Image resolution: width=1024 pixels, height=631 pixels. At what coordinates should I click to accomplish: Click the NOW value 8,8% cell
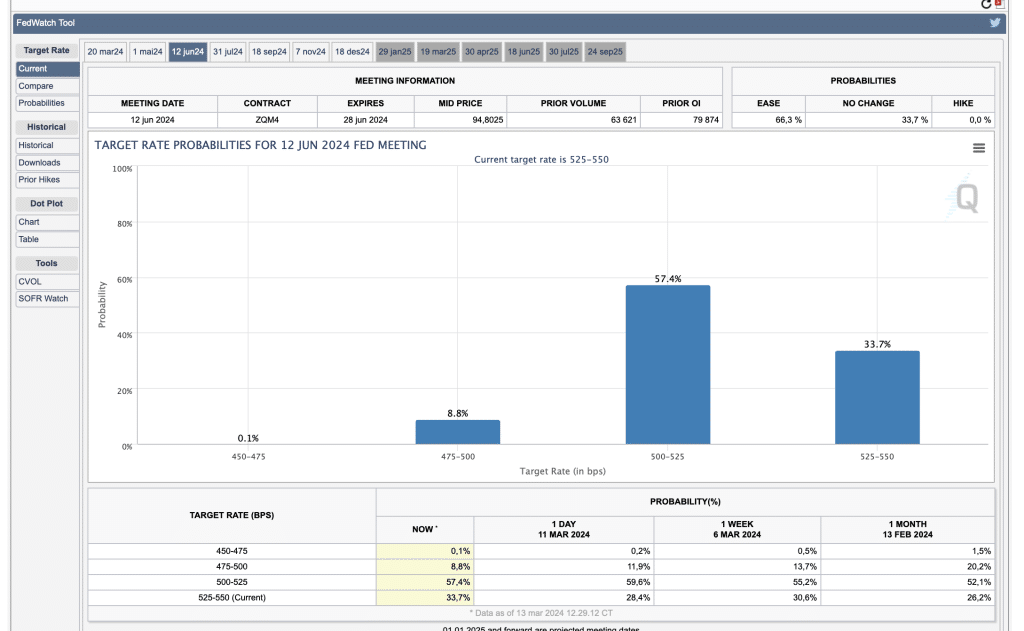pos(425,567)
